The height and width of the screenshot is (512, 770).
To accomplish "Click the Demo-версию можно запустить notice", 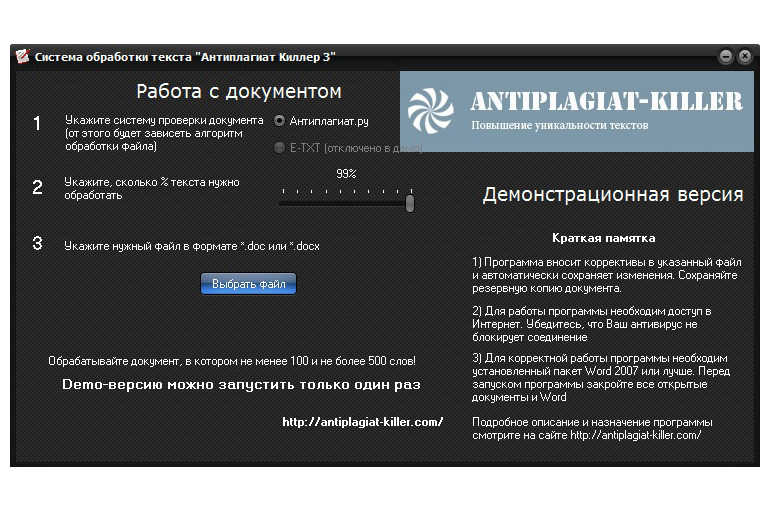I will pos(241,384).
